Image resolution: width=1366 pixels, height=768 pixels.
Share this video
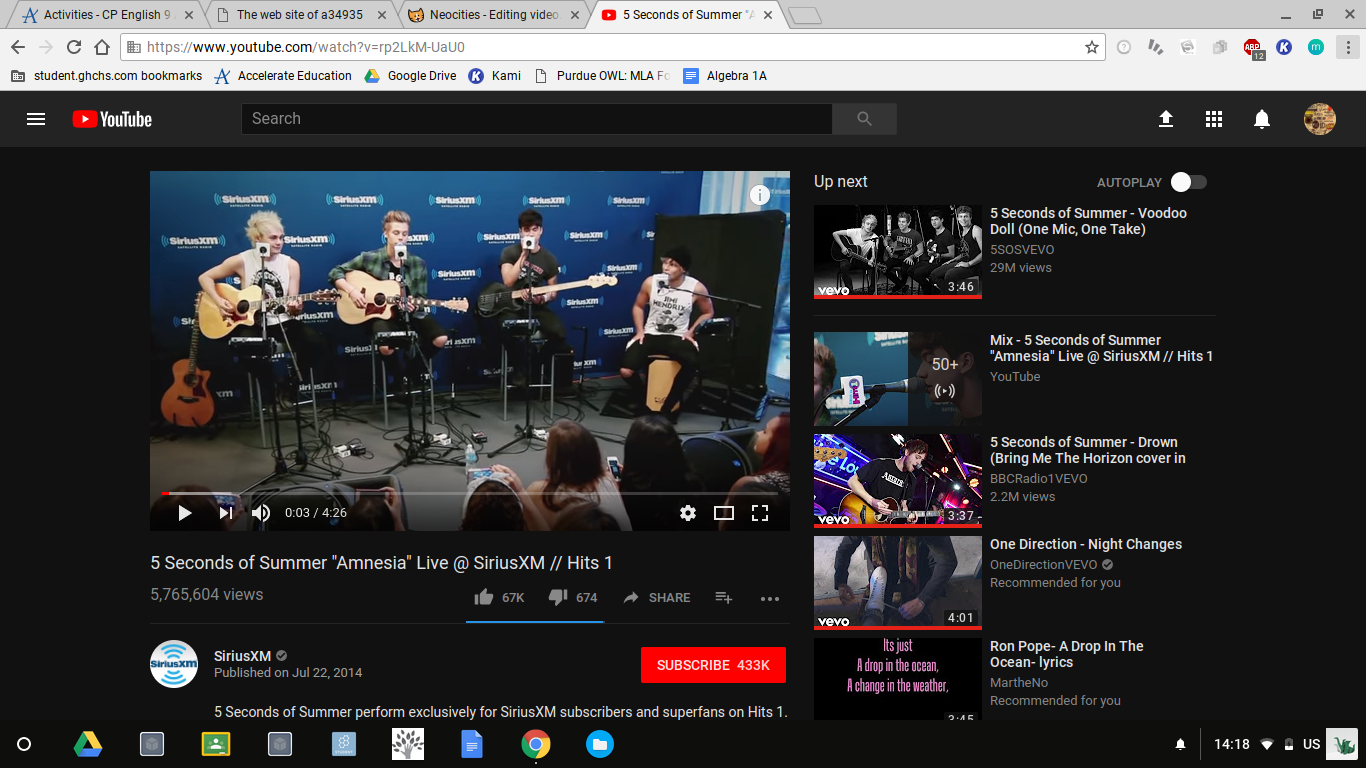tap(657, 597)
